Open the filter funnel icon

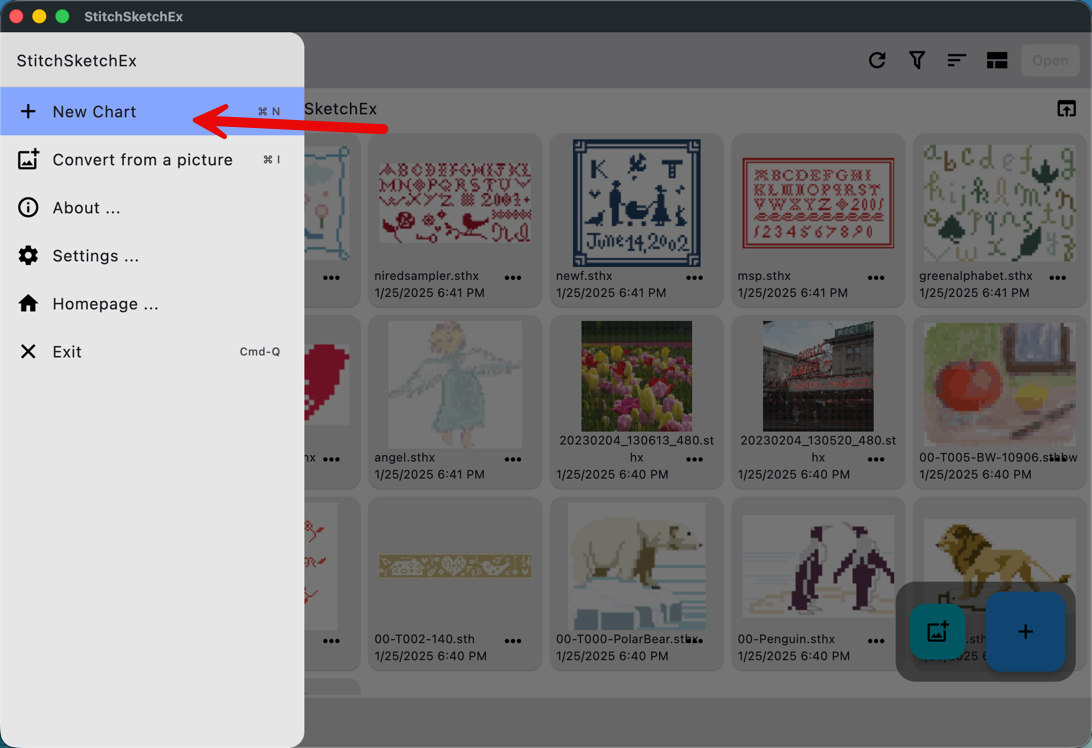tap(917, 61)
